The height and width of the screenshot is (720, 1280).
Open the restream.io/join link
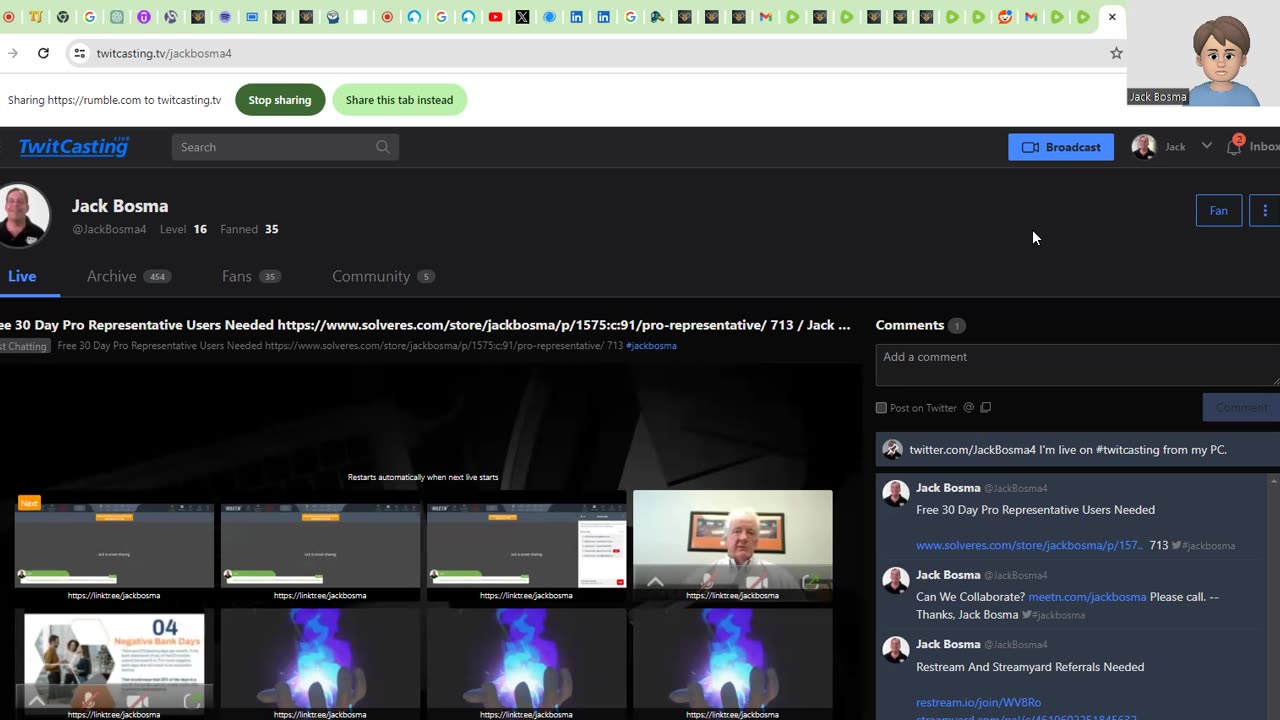tap(978, 703)
